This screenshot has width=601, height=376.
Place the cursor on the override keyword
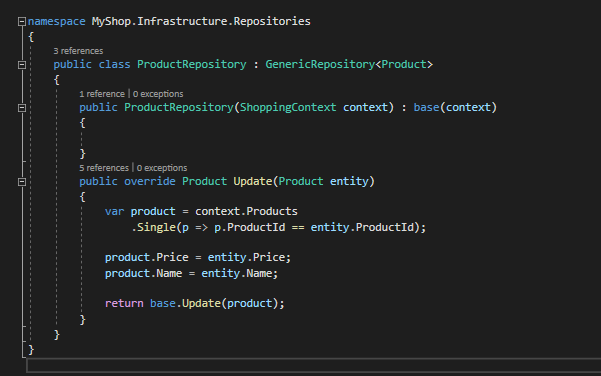(x=150, y=181)
